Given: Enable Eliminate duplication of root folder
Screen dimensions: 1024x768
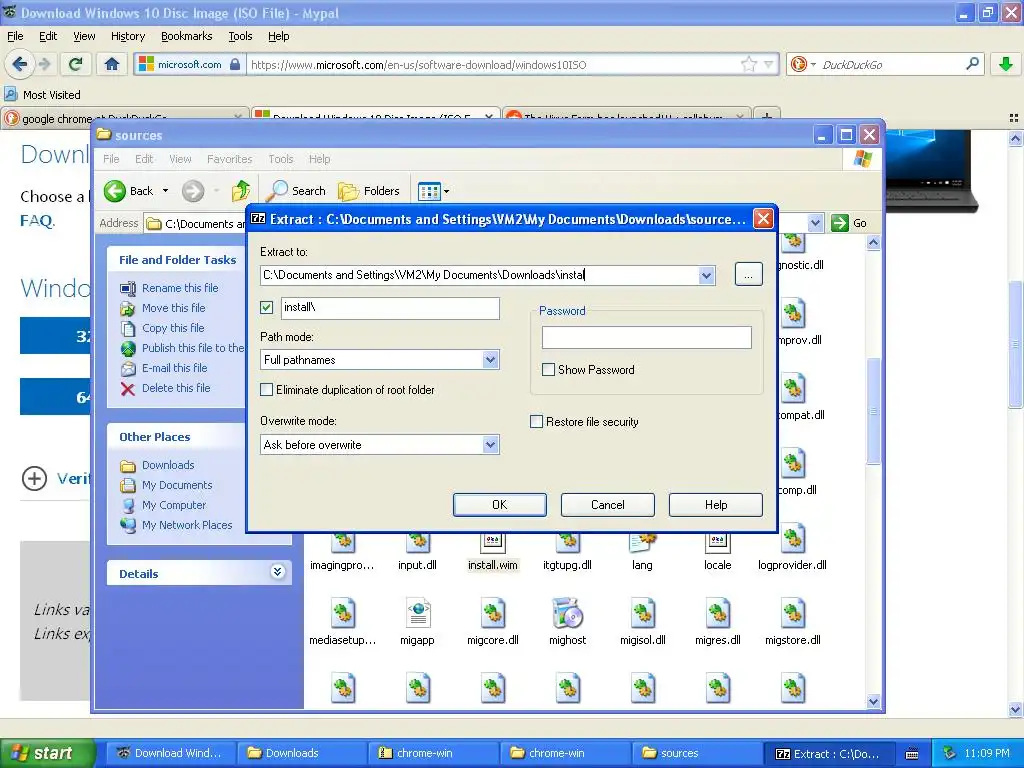Looking at the screenshot, I should pyautogui.click(x=266, y=390).
